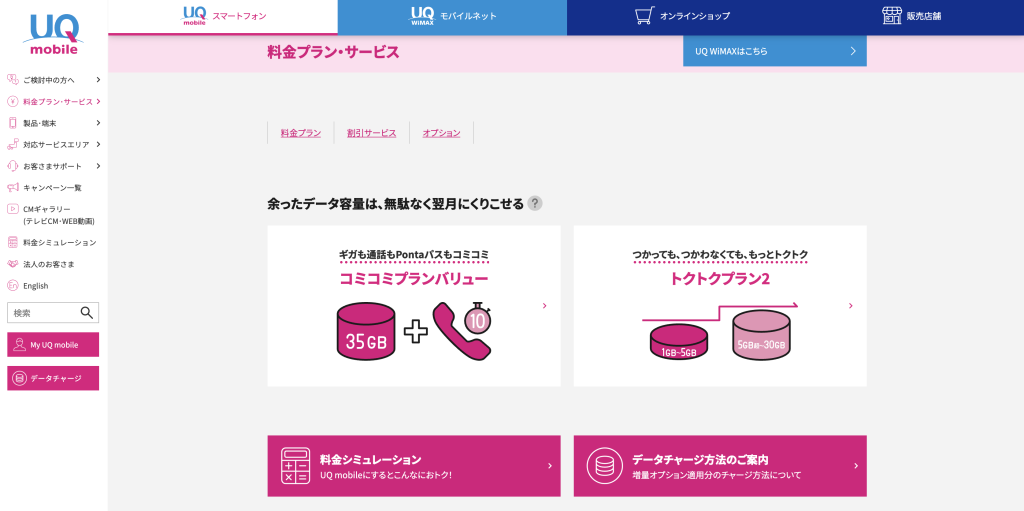Expand the ご検討中の方へ sidebar chevron
1024x511 pixels.
98,80
